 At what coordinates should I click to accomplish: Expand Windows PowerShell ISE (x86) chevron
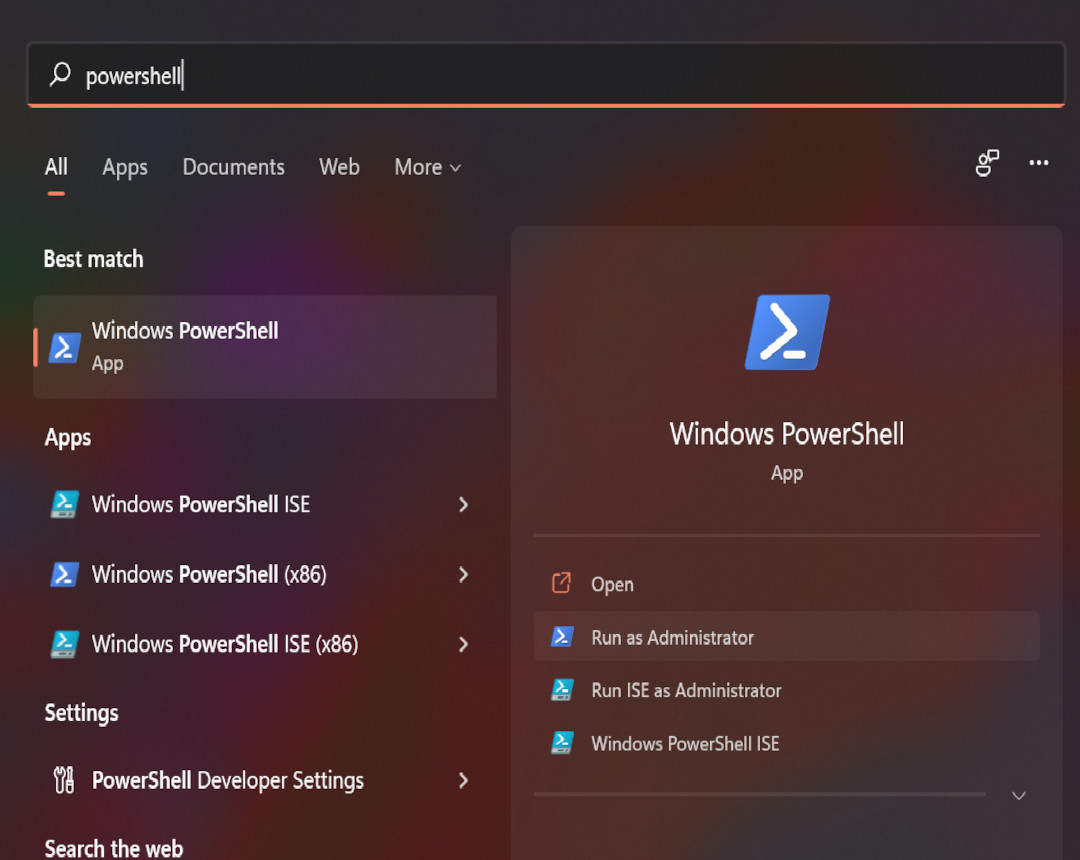pyautogui.click(x=463, y=644)
